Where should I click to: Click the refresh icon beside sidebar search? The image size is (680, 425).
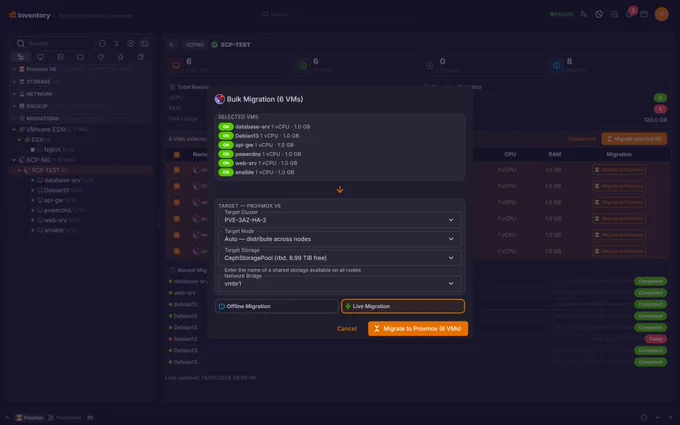click(x=102, y=43)
